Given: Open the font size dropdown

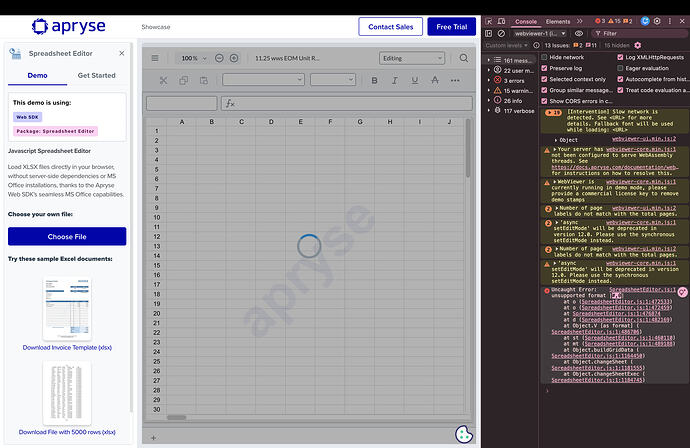Looking at the screenshot, I should coord(333,80).
